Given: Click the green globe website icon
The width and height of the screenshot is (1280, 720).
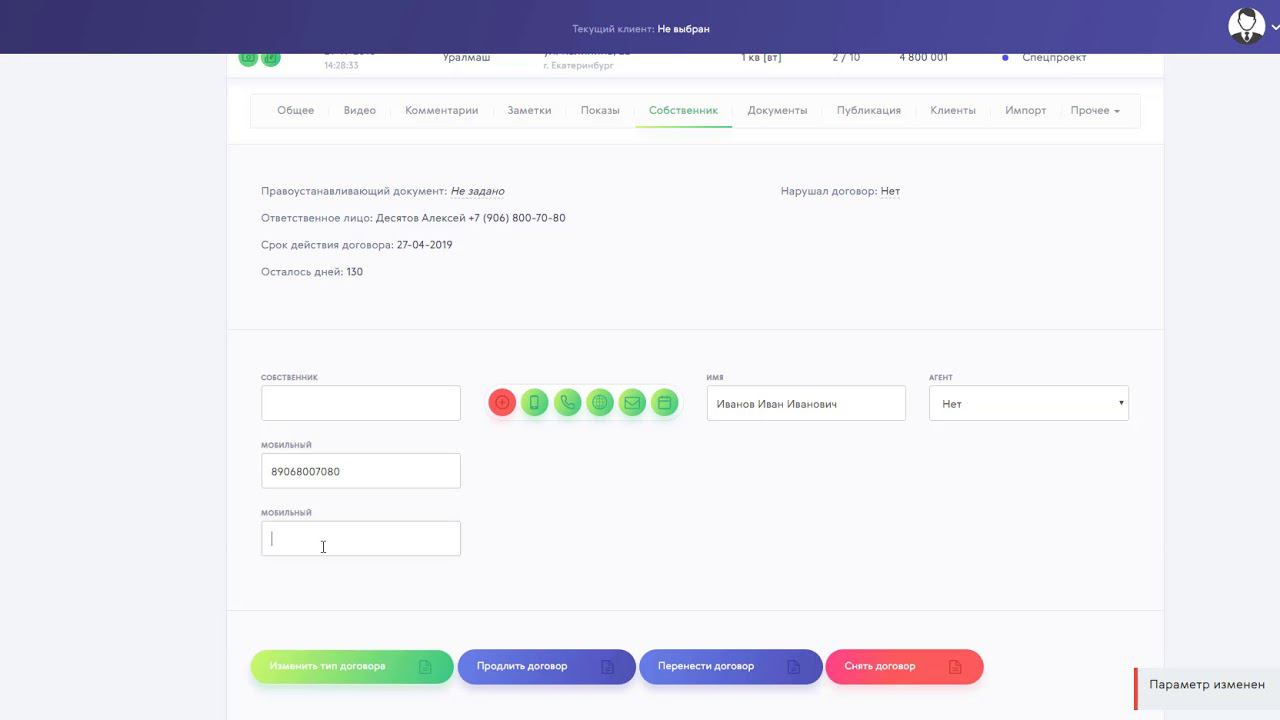Looking at the screenshot, I should point(600,403).
